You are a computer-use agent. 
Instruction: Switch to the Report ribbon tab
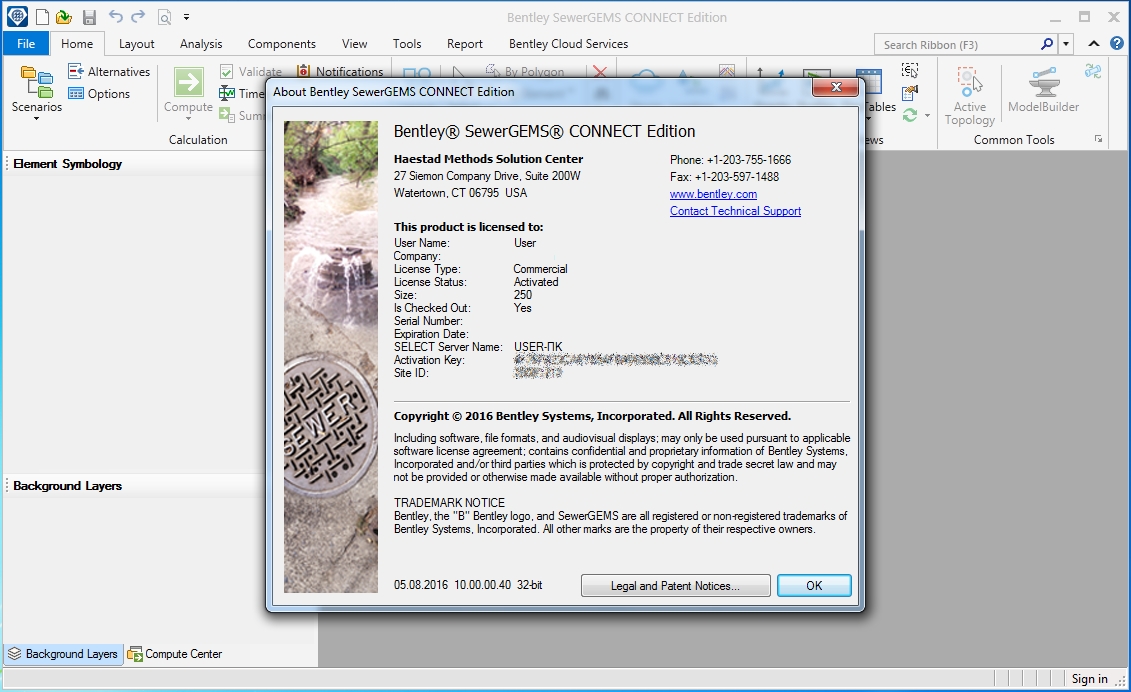pyautogui.click(x=465, y=43)
